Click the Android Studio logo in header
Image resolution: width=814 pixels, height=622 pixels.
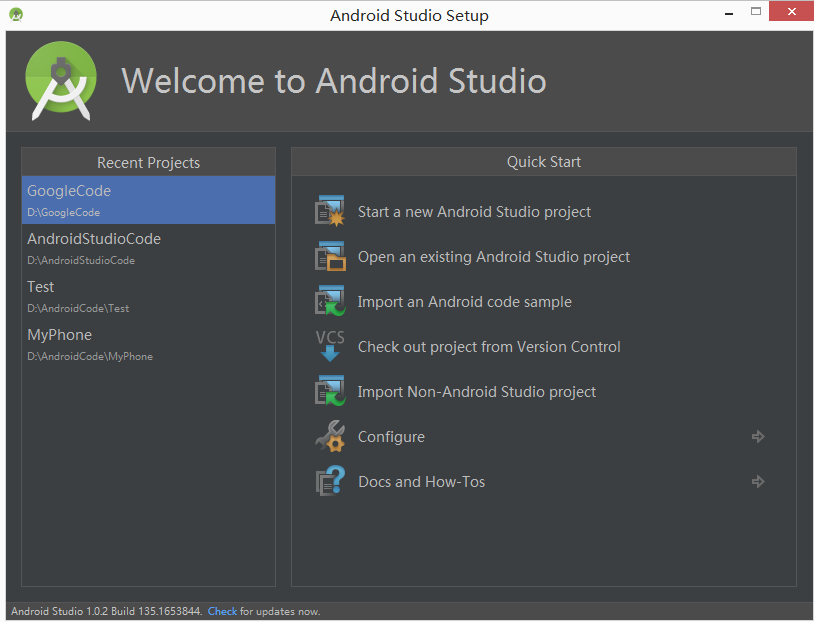coord(61,81)
